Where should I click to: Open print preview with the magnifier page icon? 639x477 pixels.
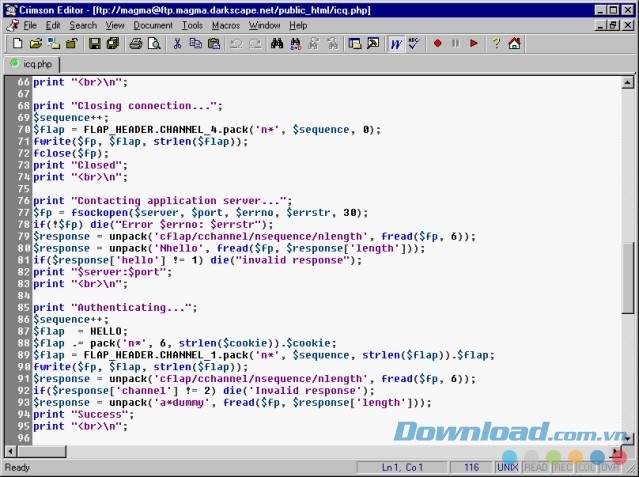(154, 43)
